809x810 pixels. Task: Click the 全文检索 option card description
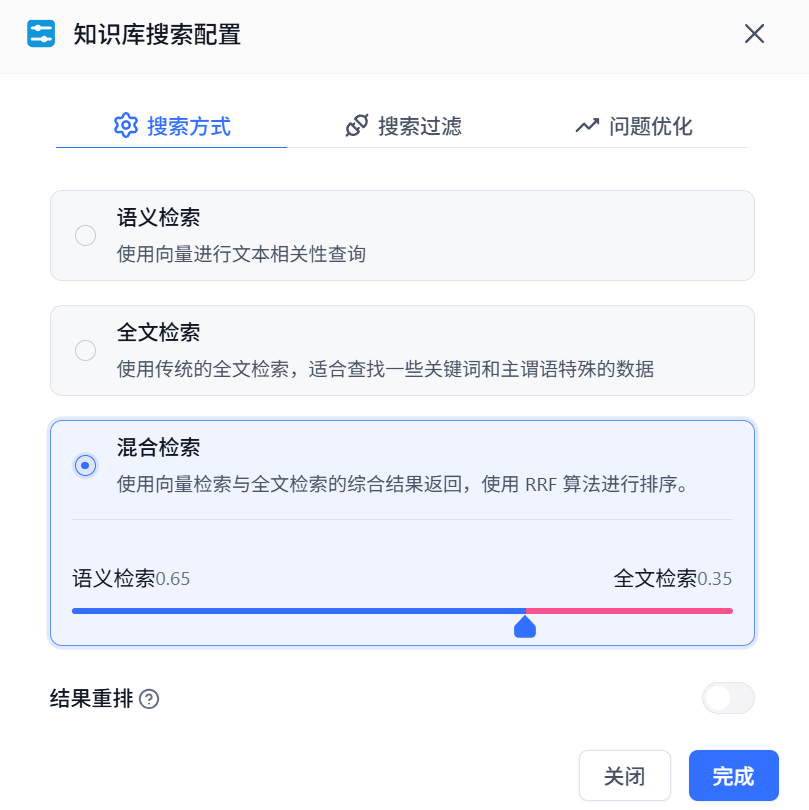coord(385,369)
